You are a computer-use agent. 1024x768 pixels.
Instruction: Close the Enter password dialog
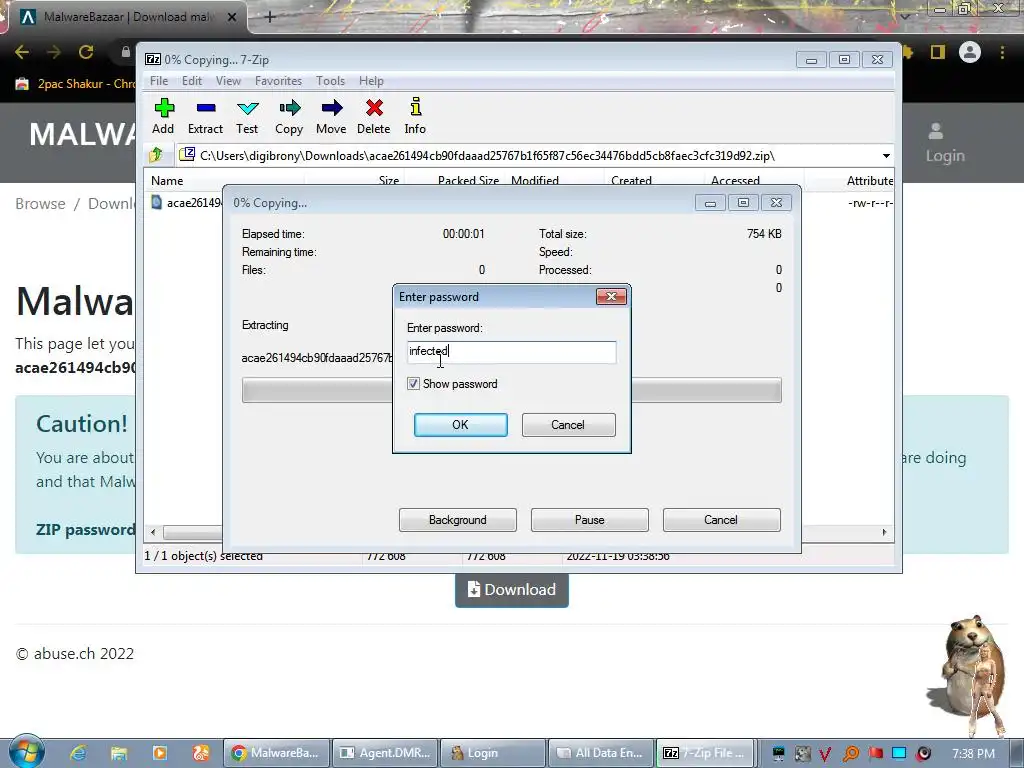click(611, 296)
